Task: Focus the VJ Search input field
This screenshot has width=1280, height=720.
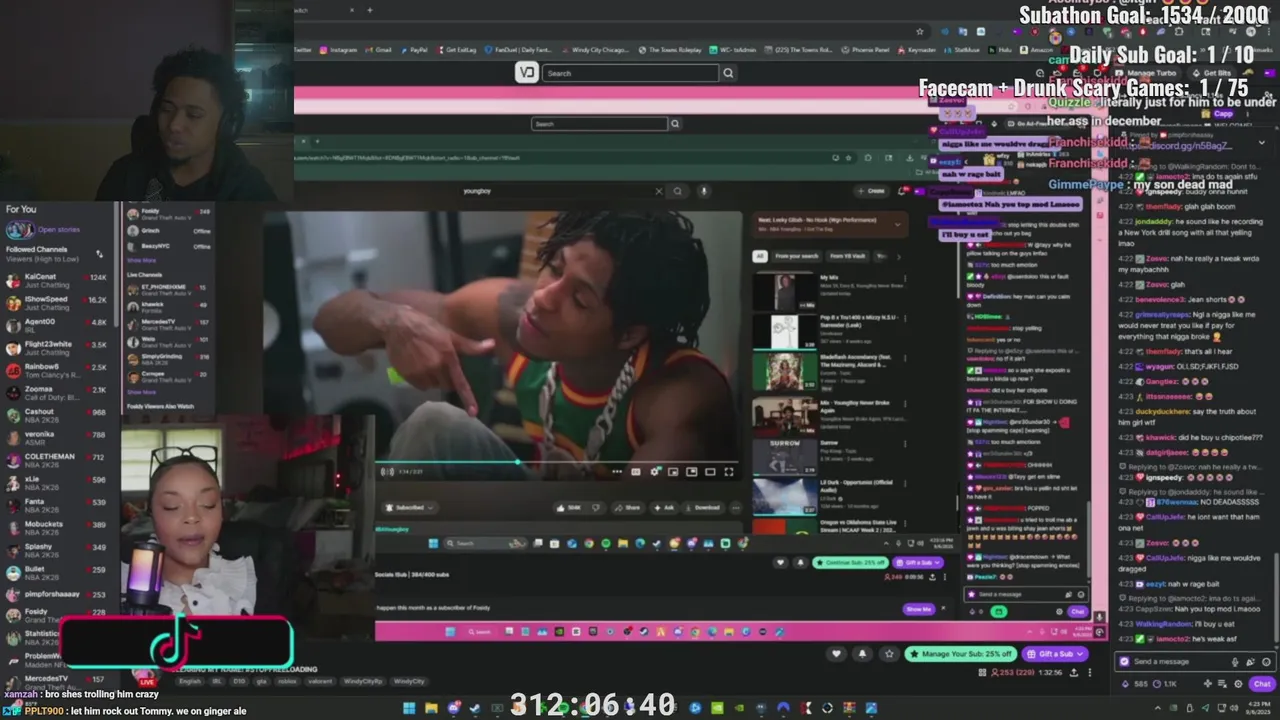Action: tap(630, 73)
